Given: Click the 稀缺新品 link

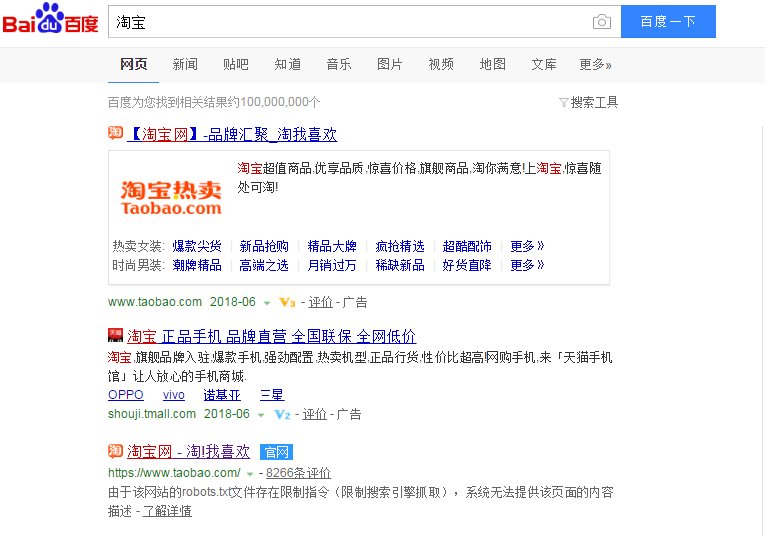Looking at the screenshot, I should [400, 265].
